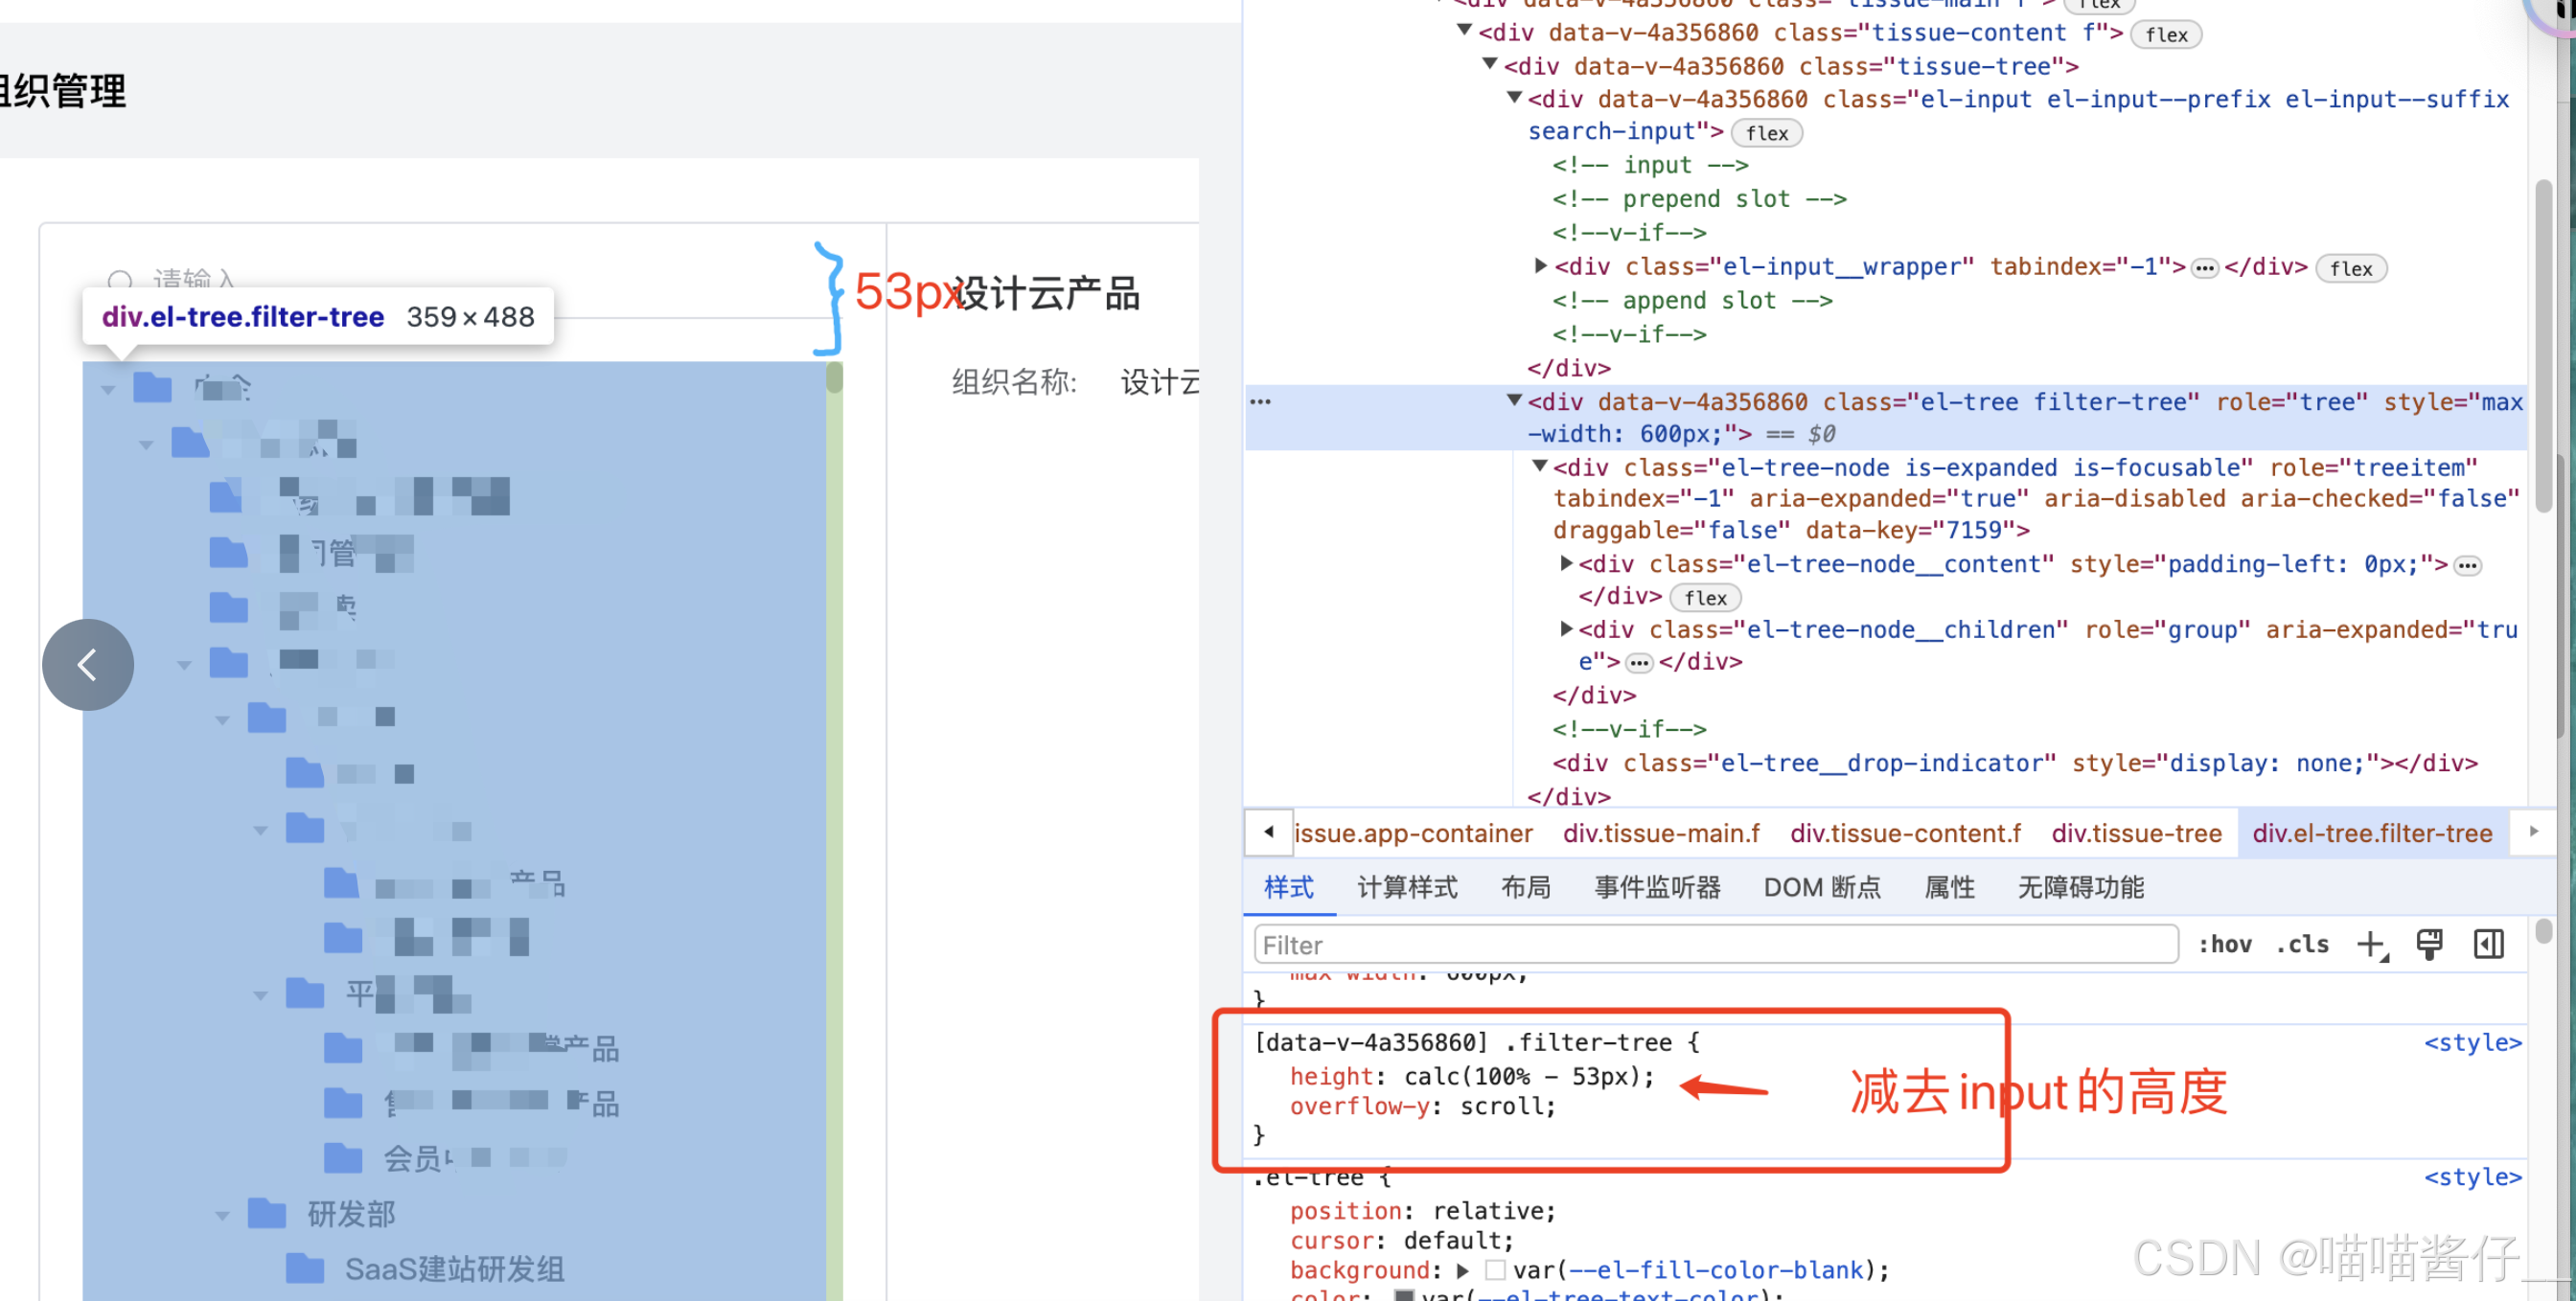Expand the el-input__wrapper div node
2576x1301 pixels.
1541,266
